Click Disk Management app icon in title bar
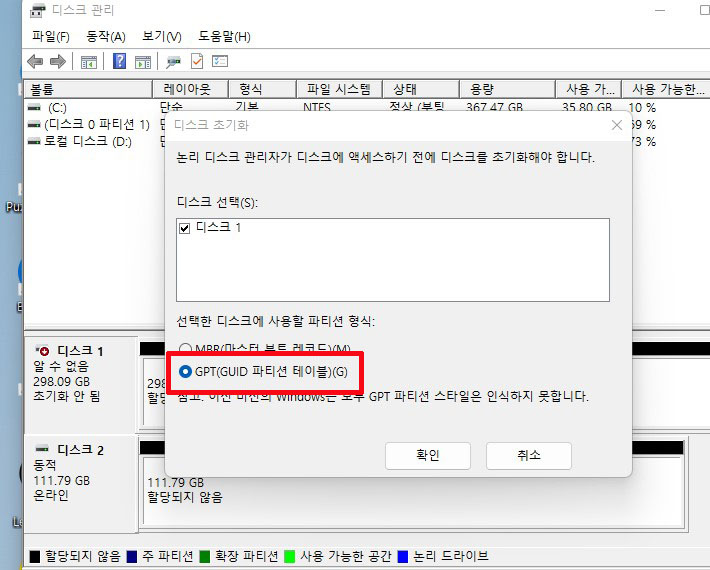Viewport: 710px width, 570px height. pyautogui.click(x=38, y=10)
